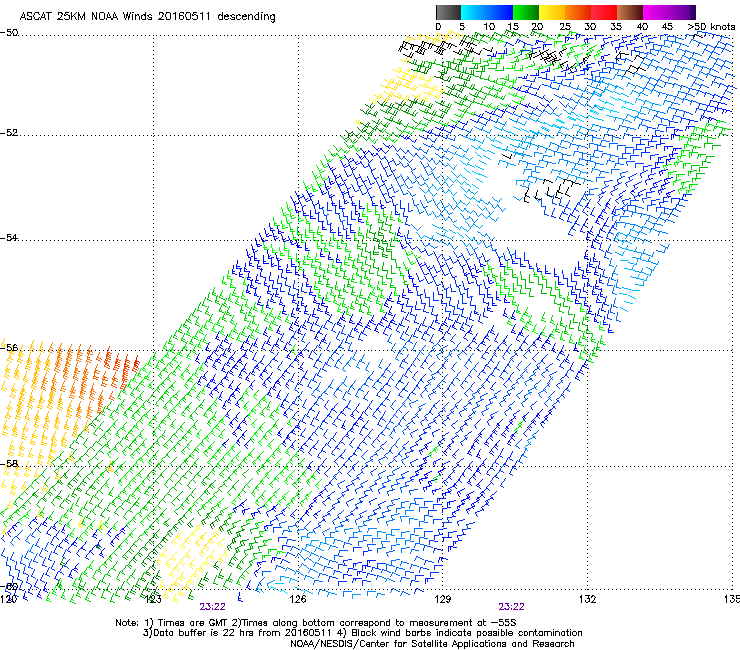
Task: Select the 126 longitude axis label
Action: point(298,599)
